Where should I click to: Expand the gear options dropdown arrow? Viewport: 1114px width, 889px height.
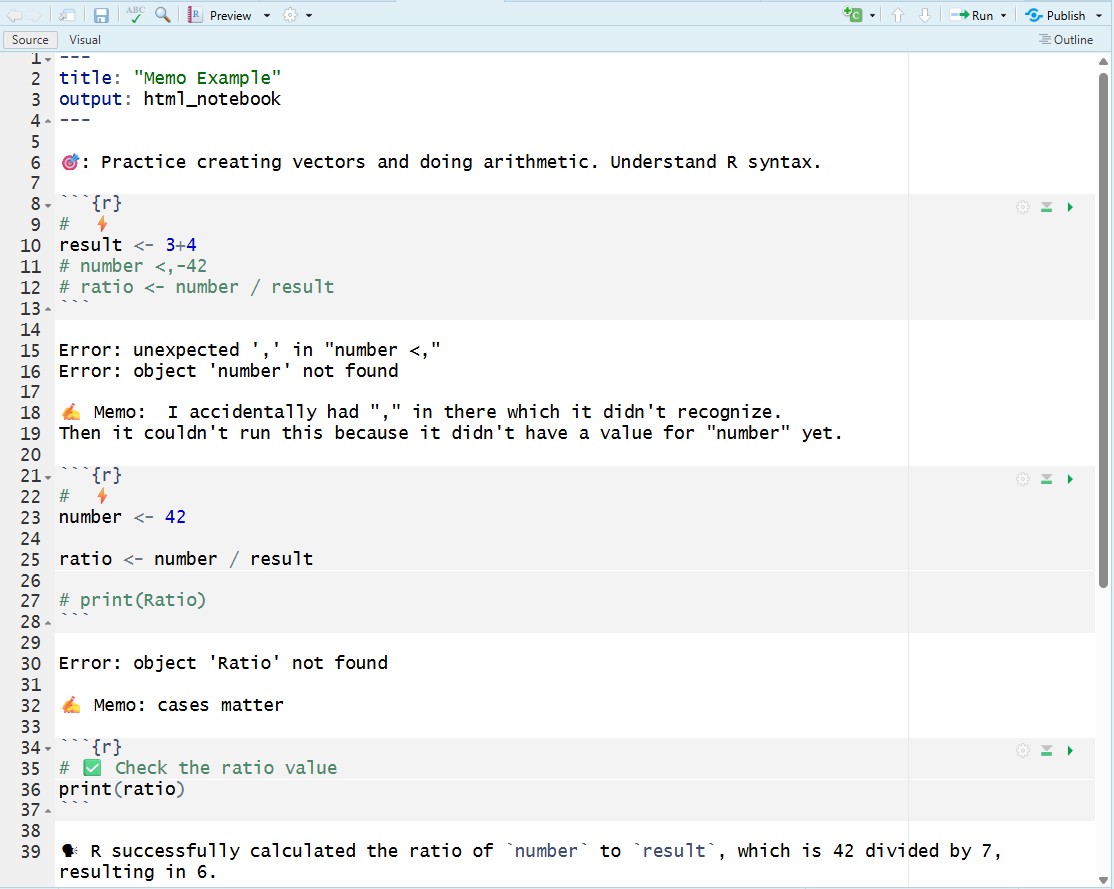(x=309, y=16)
